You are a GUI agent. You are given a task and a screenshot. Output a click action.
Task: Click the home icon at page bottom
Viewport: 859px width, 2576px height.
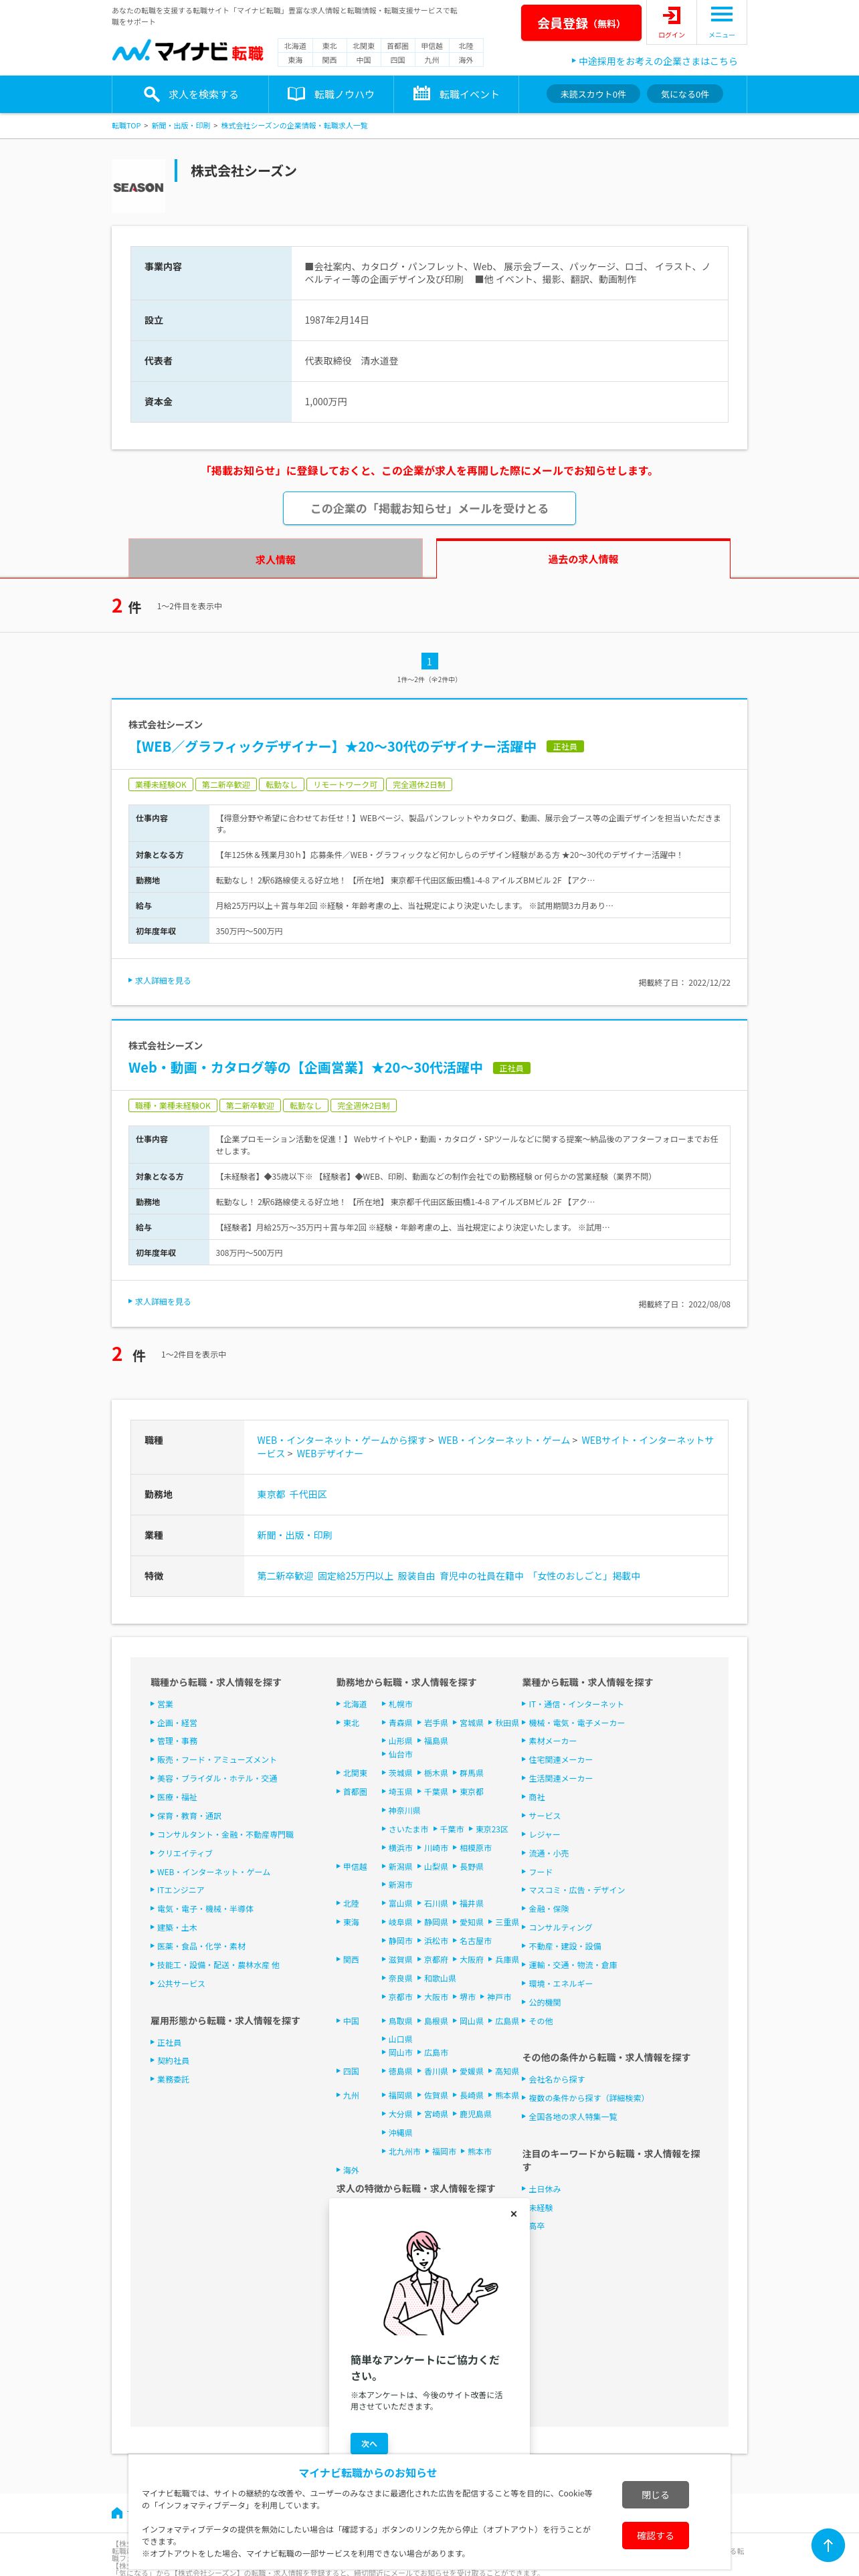(117, 2513)
